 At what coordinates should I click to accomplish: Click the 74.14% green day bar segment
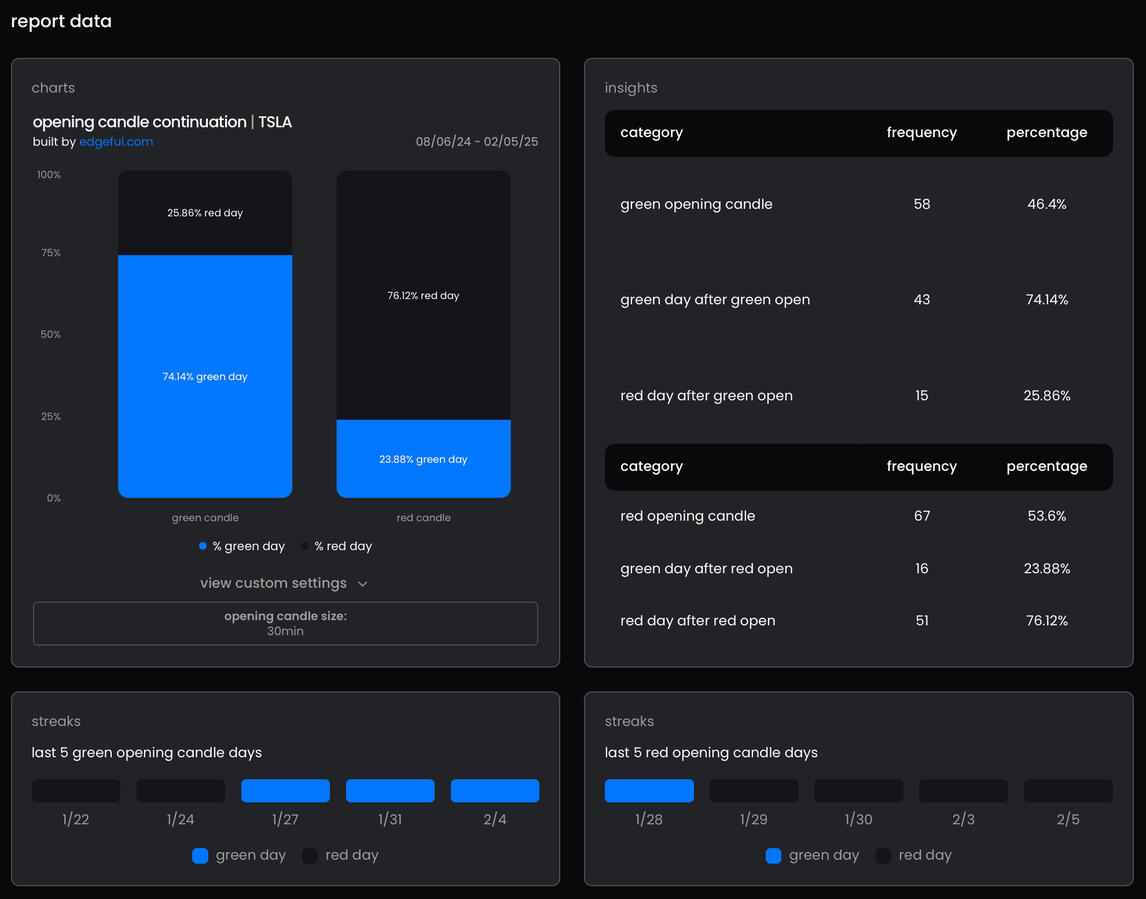(x=205, y=376)
